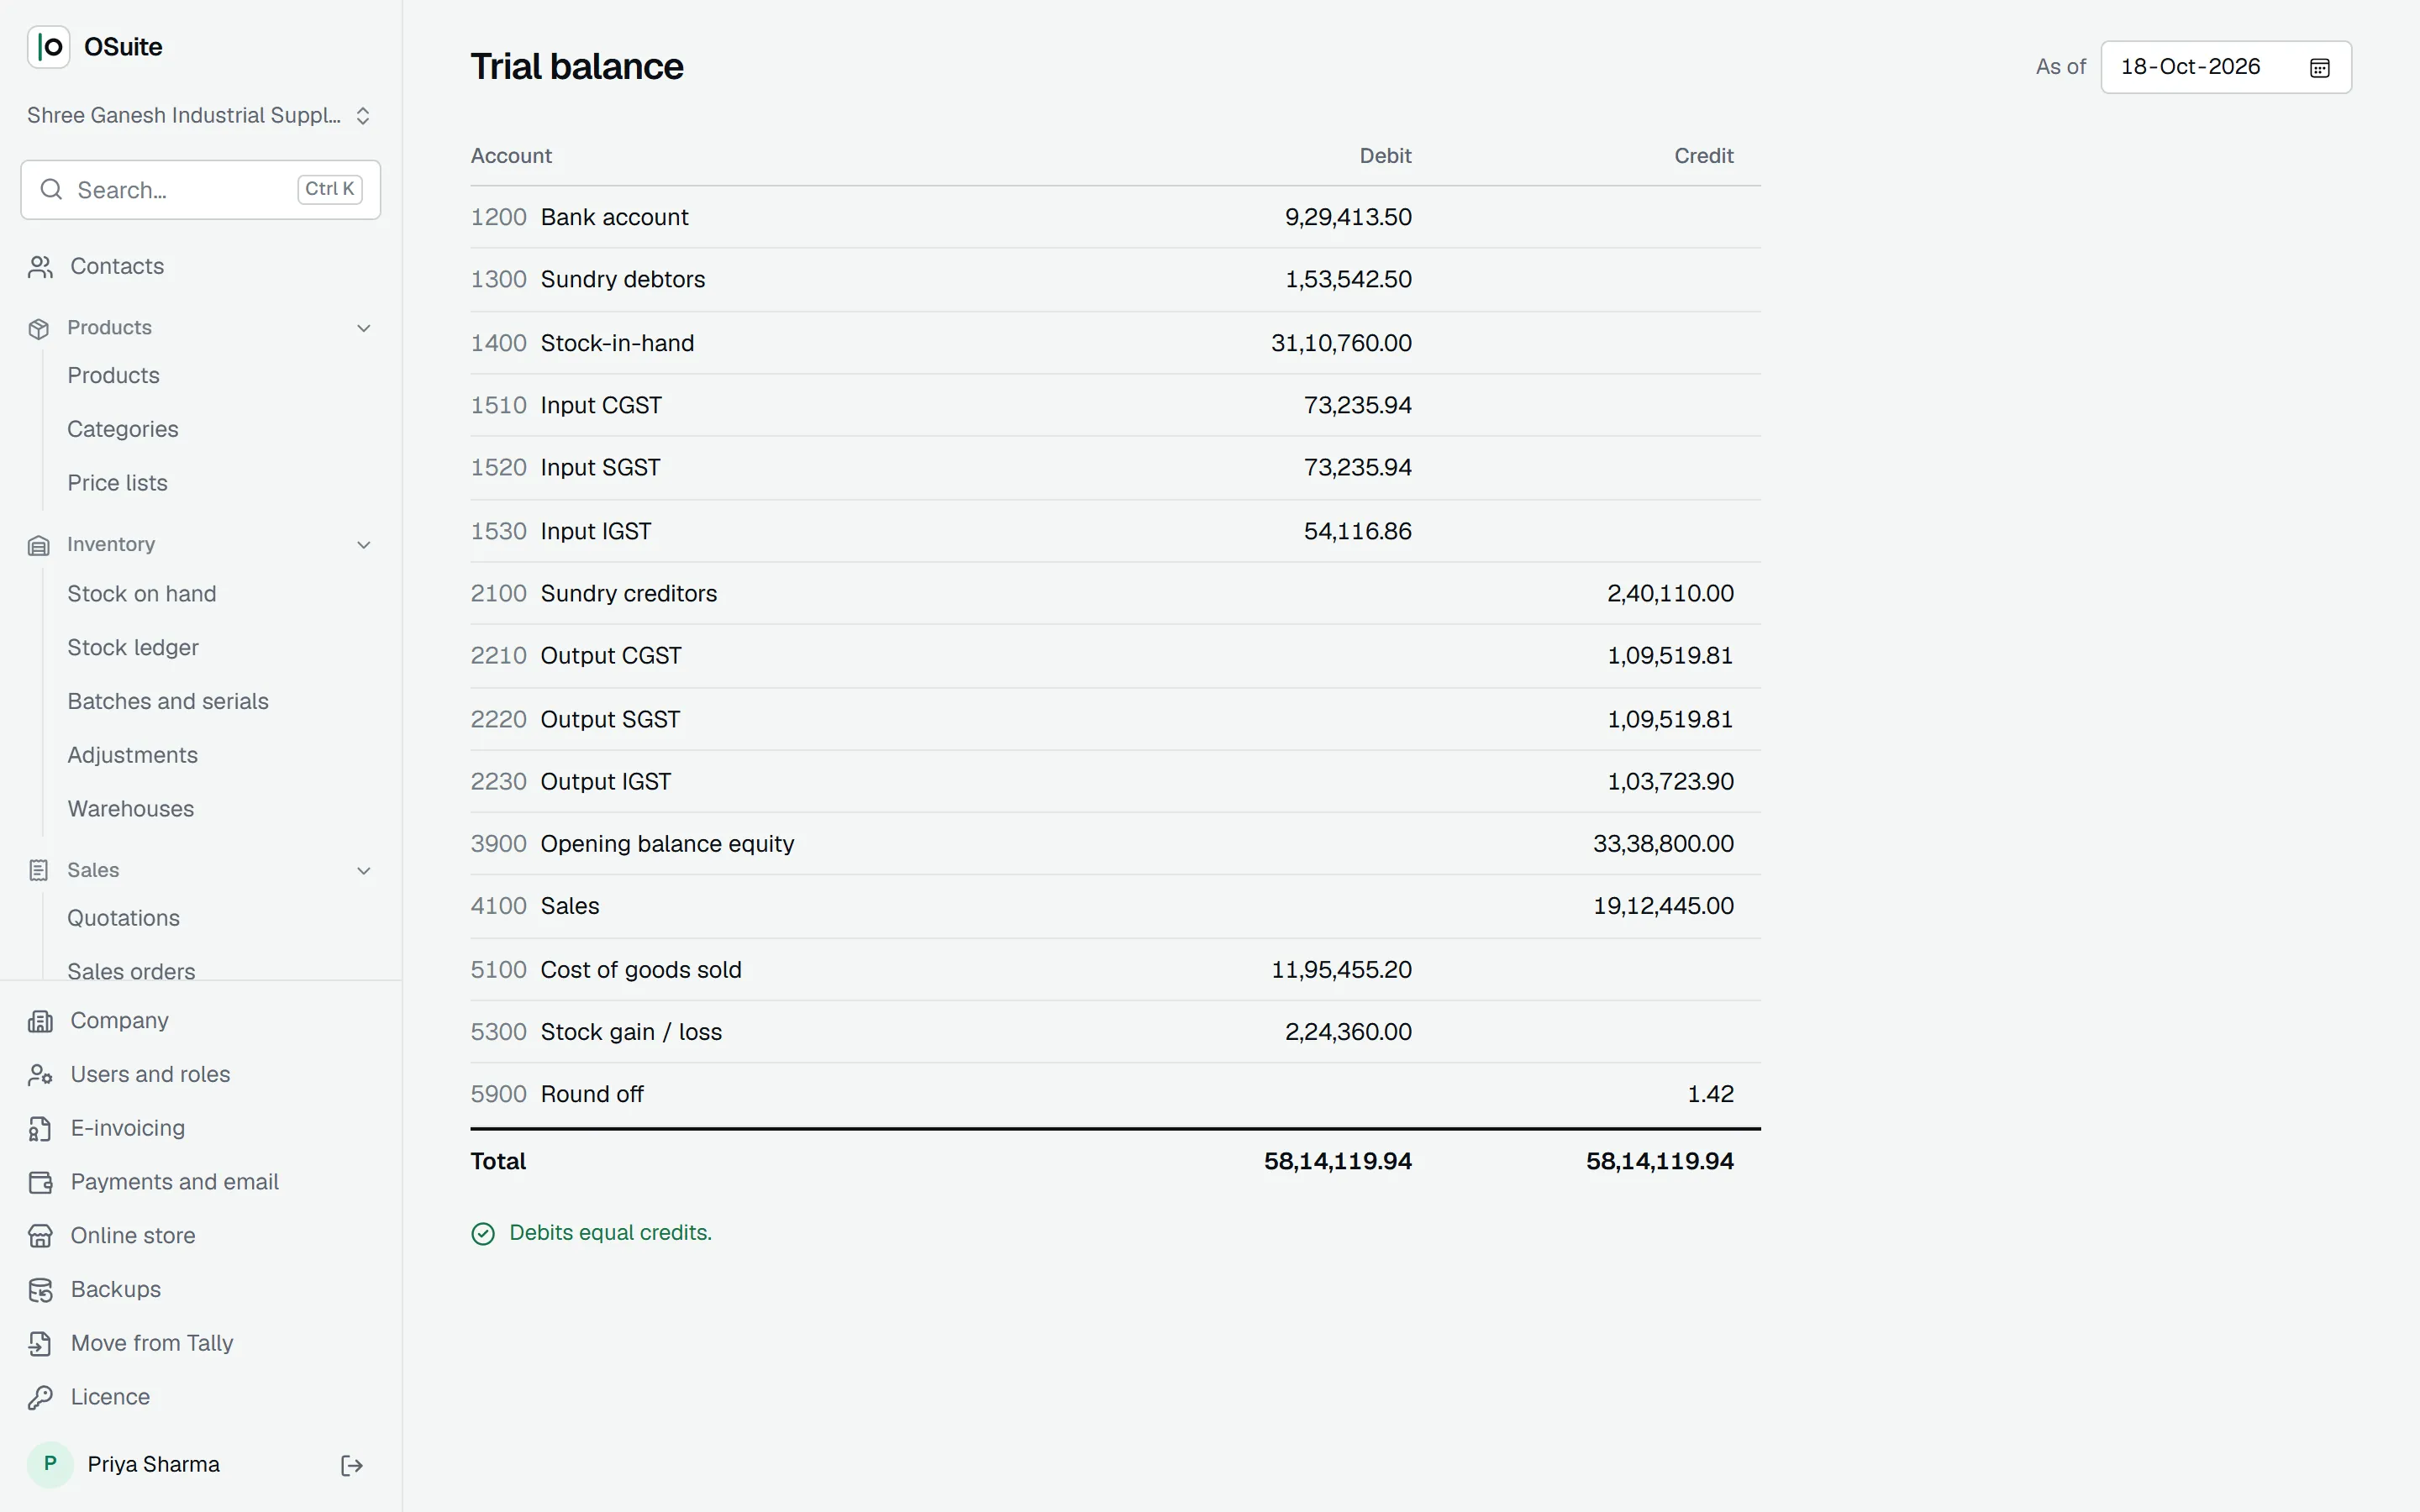Click the Backups database icon
The width and height of the screenshot is (2420, 1512).
[40, 1290]
